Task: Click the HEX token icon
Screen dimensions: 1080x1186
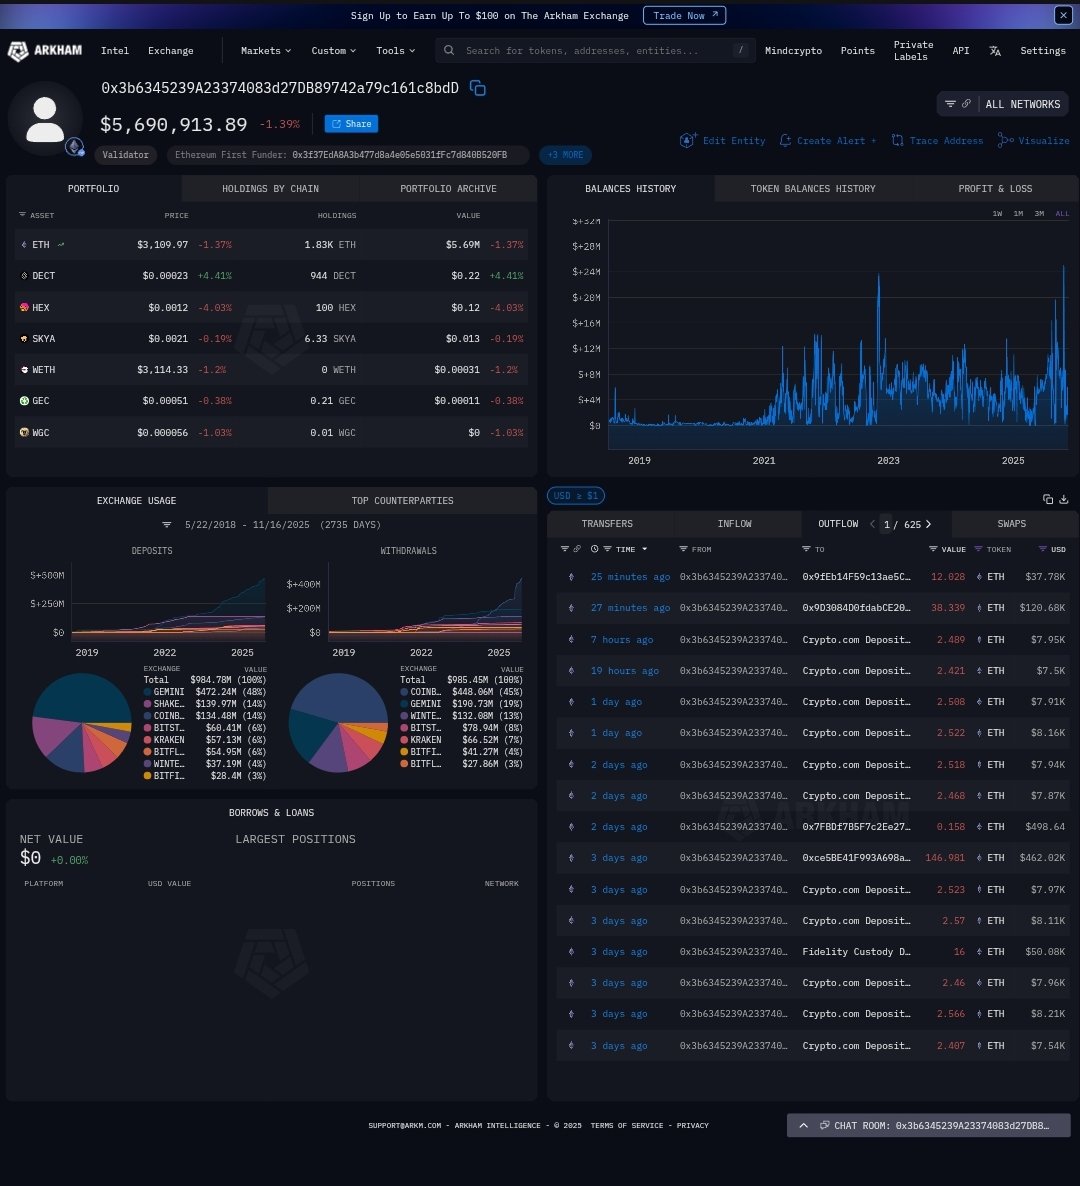Action: pos(24,307)
